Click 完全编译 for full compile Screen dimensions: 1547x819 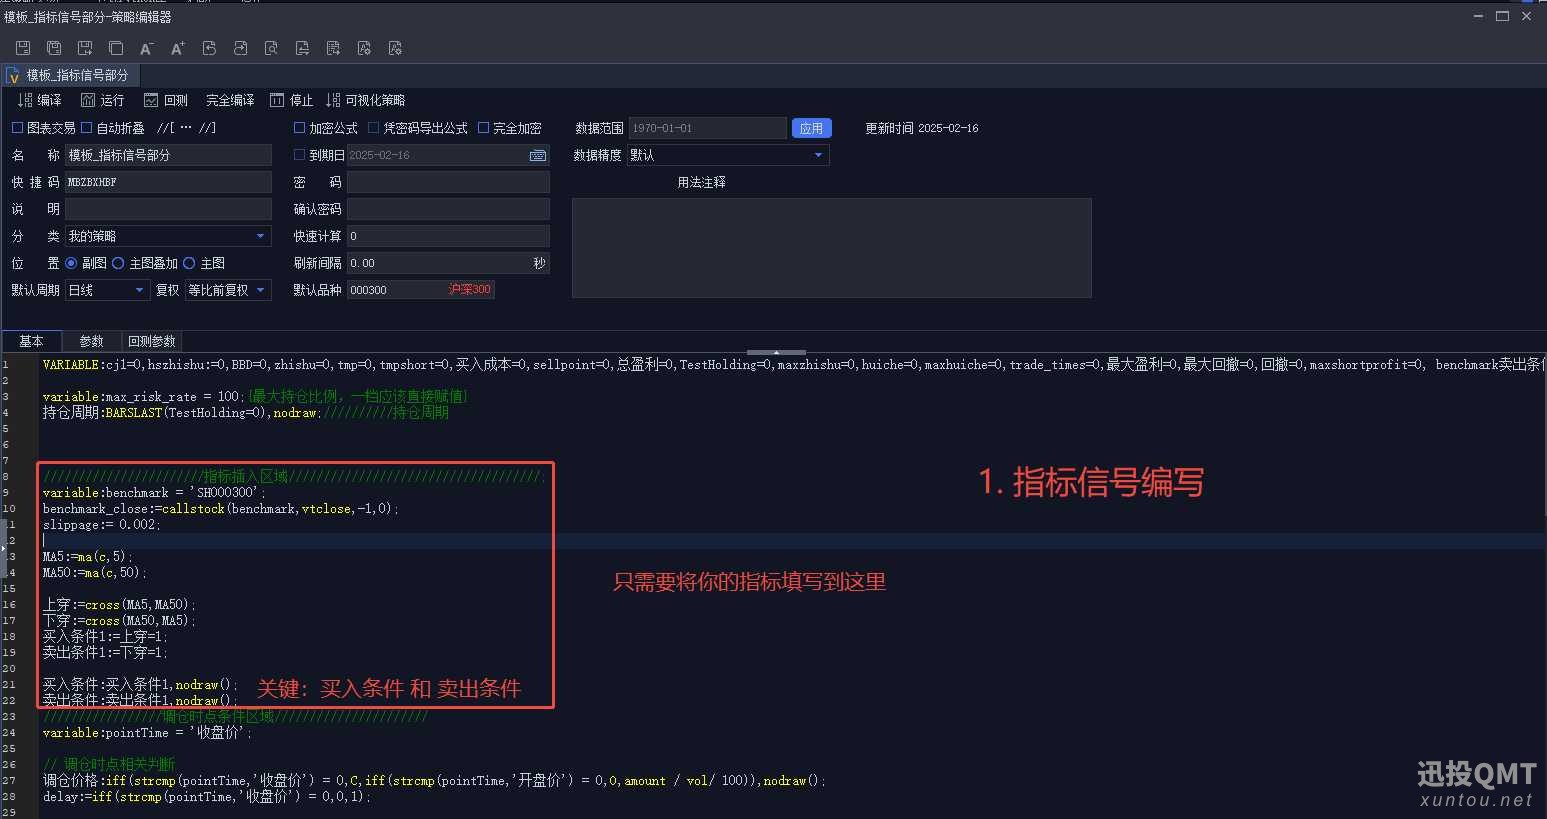[x=230, y=100]
